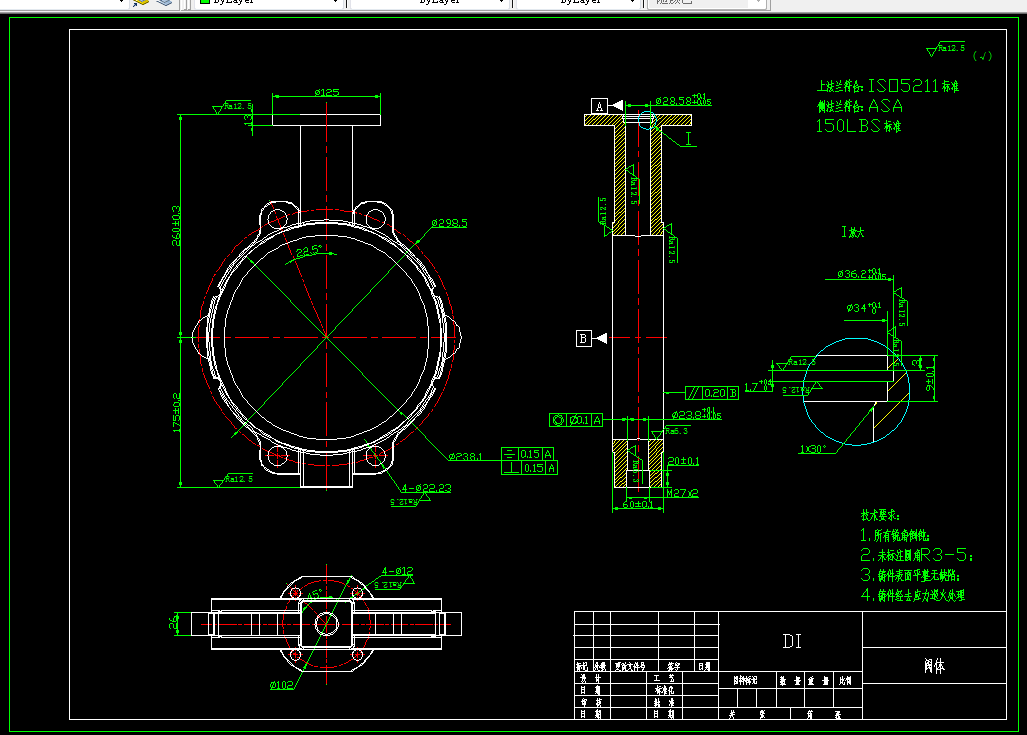The image size is (1027, 735).
Task: Select technical requirement note 1
Action: [895, 535]
